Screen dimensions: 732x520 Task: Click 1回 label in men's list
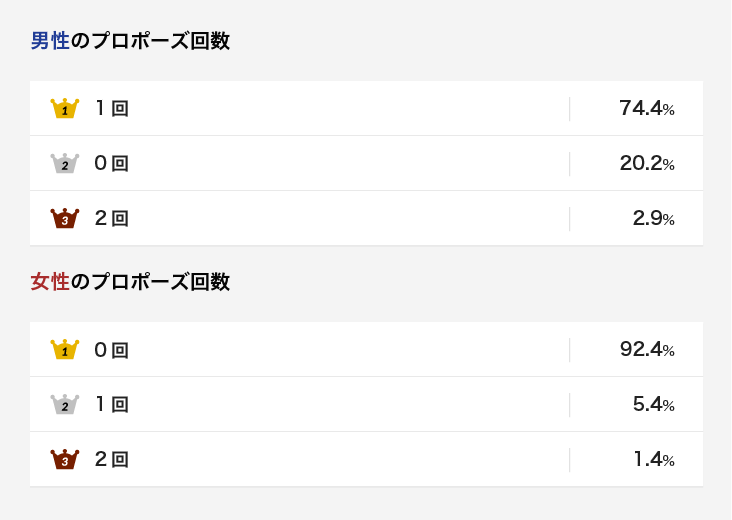(x=112, y=108)
